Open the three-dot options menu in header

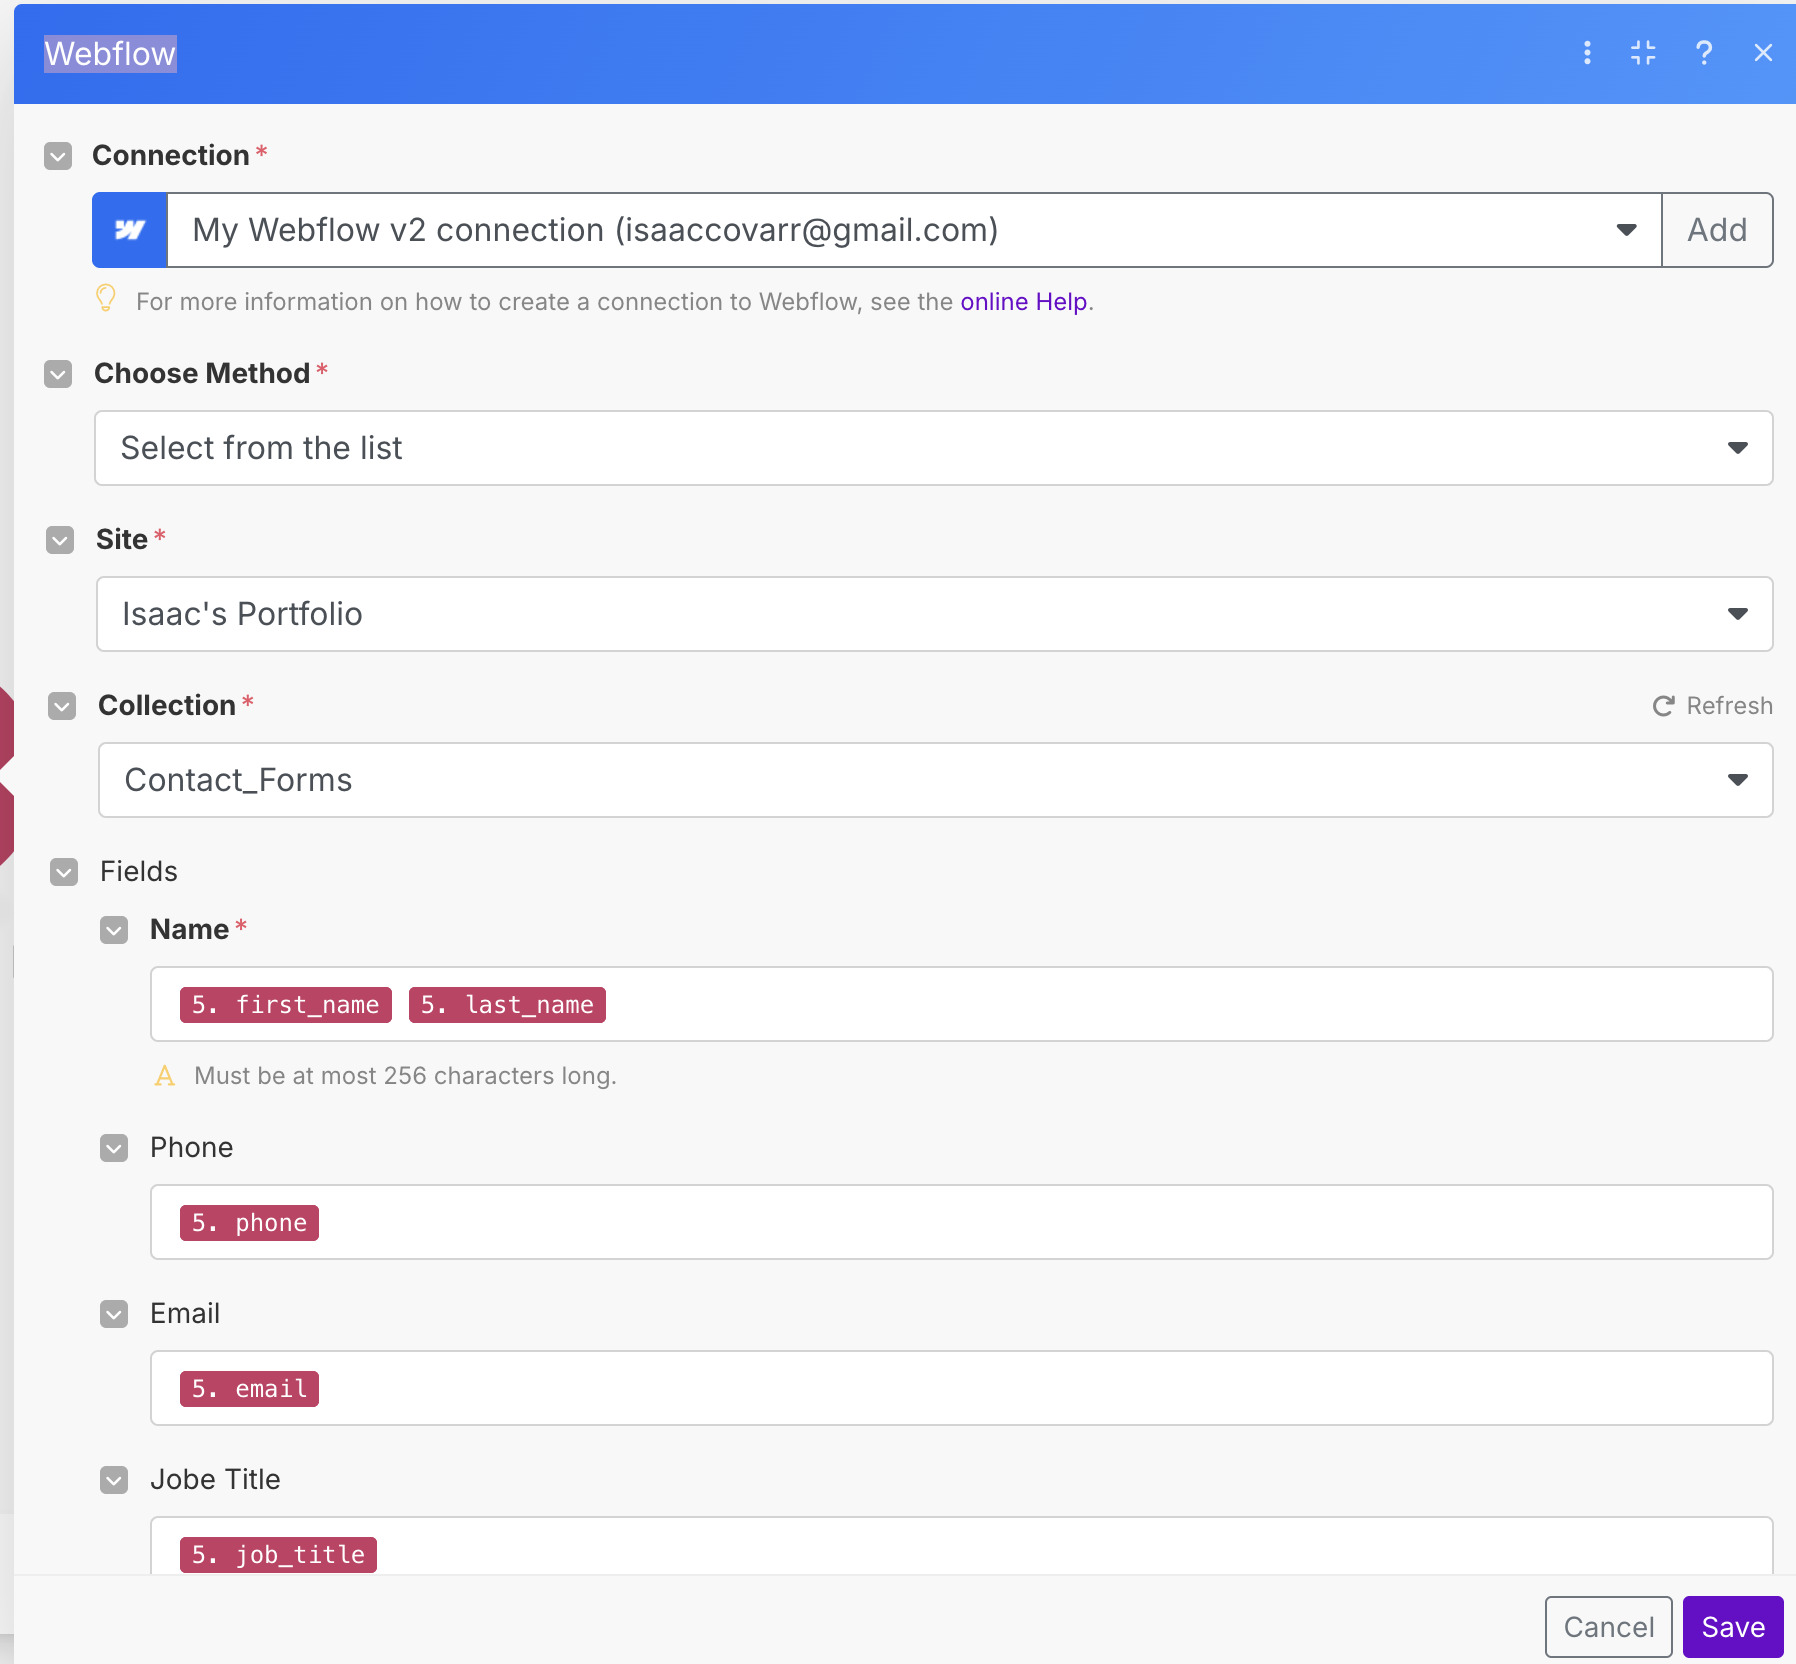click(x=1587, y=53)
